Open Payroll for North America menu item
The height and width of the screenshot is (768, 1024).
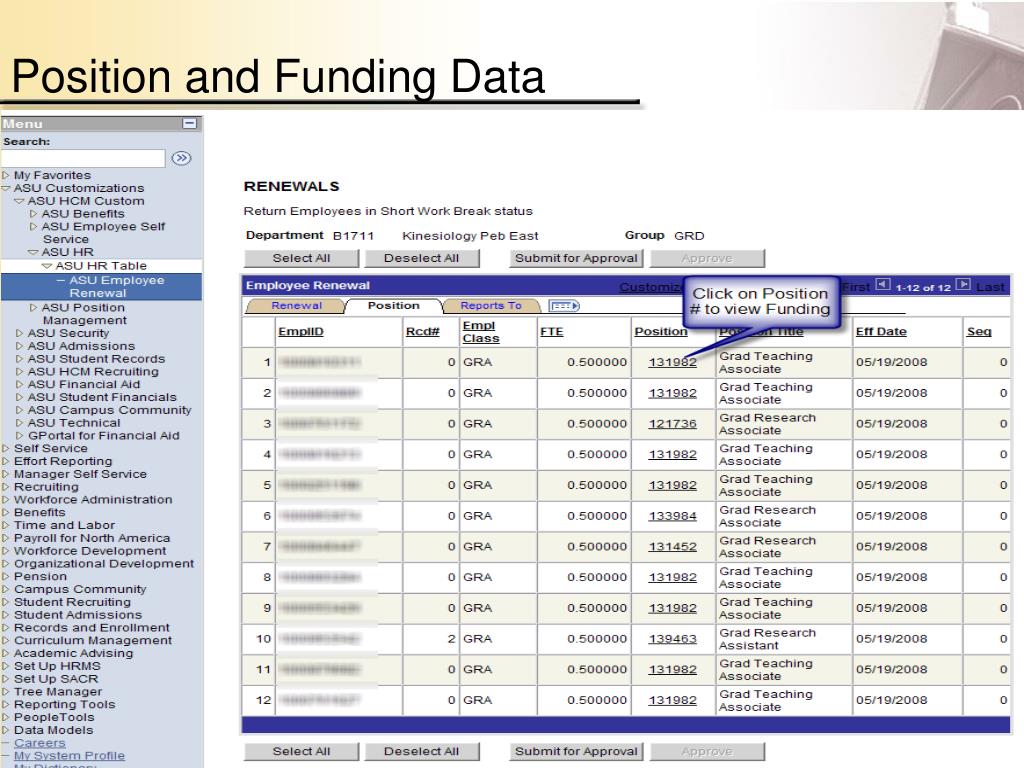click(x=92, y=538)
